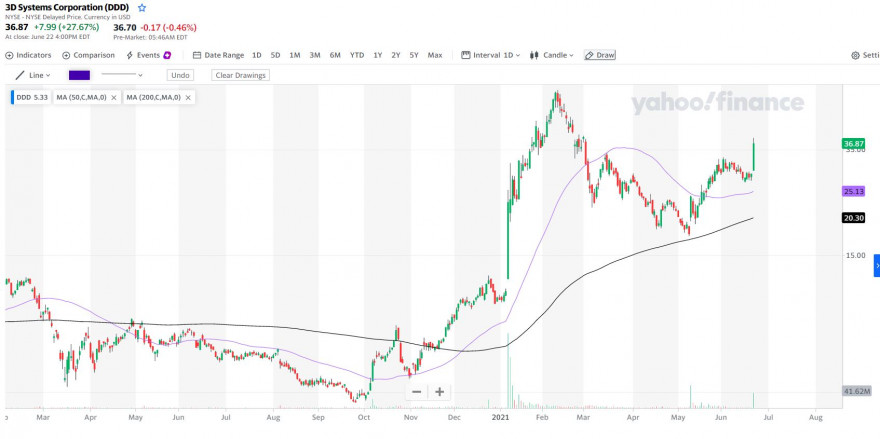Image resolution: width=880 pixels, height=439 pixels.
Task: Expand the blue side panel arrow
Action: [x=877, y=266]
